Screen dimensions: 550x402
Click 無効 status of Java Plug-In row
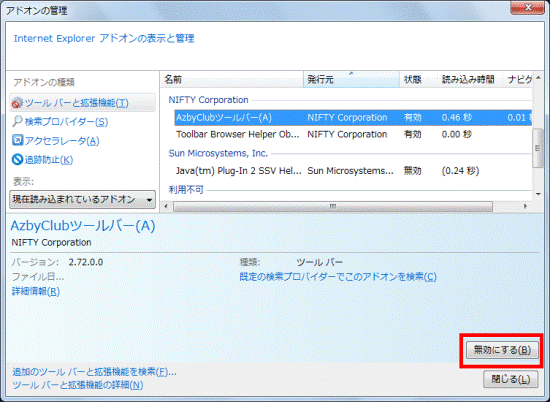click(x=412, y=171)
